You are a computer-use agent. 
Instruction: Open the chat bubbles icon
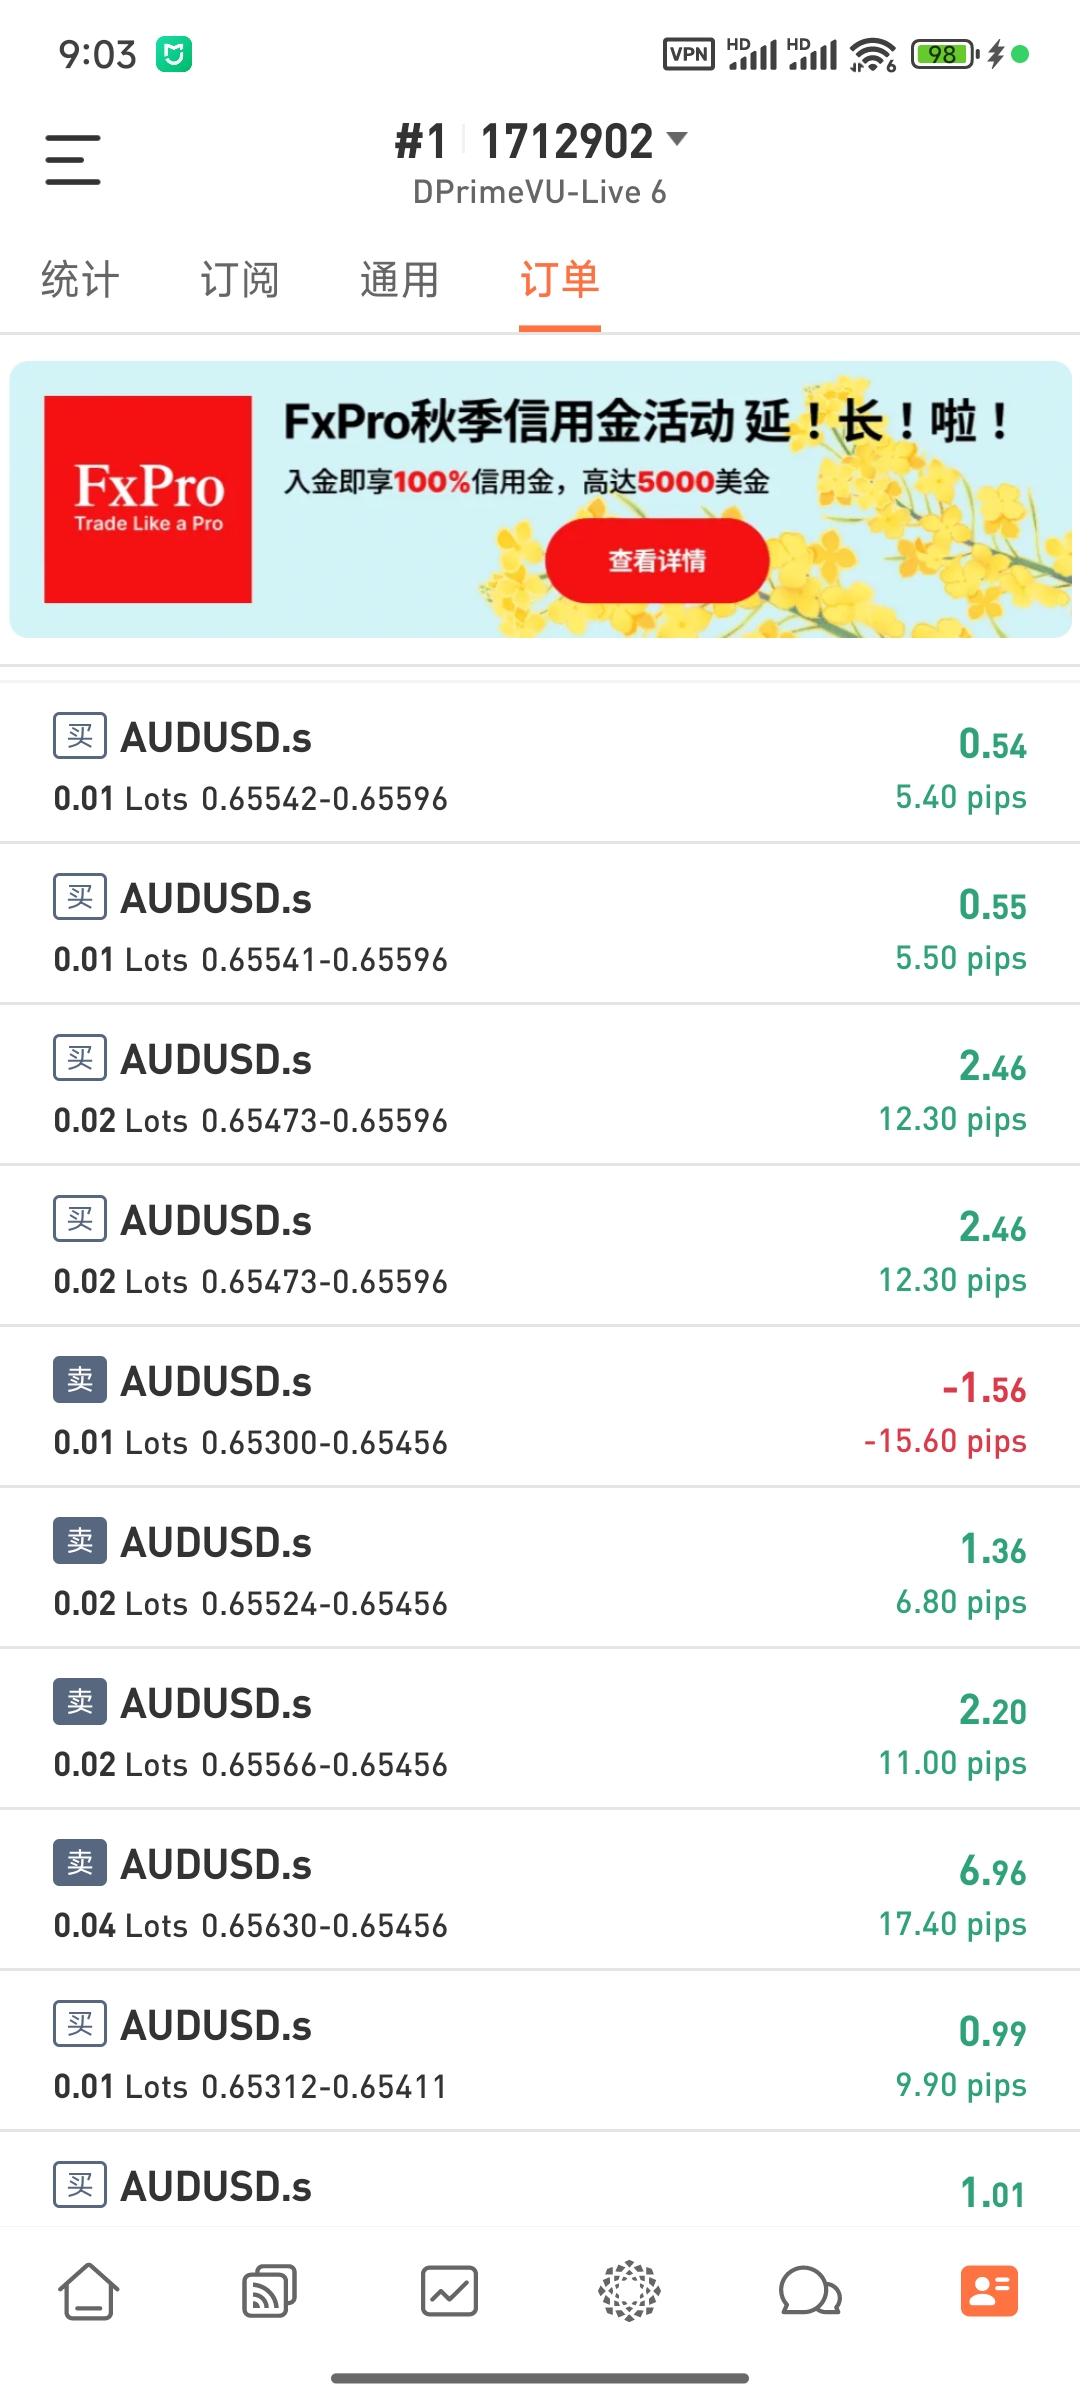click(x=809, y=2291)
